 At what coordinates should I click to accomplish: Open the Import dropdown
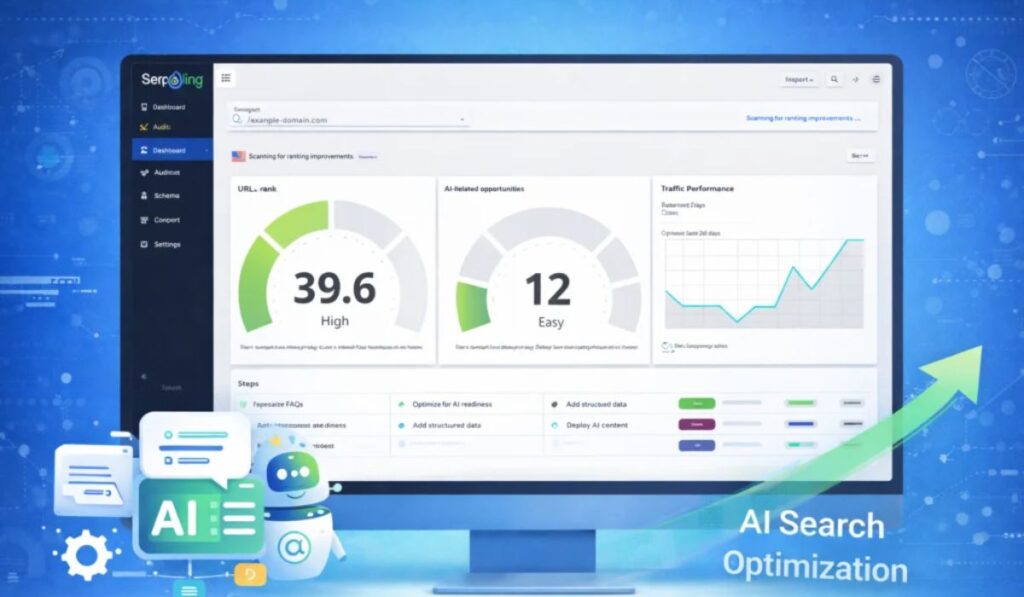[x=798, y=79]
